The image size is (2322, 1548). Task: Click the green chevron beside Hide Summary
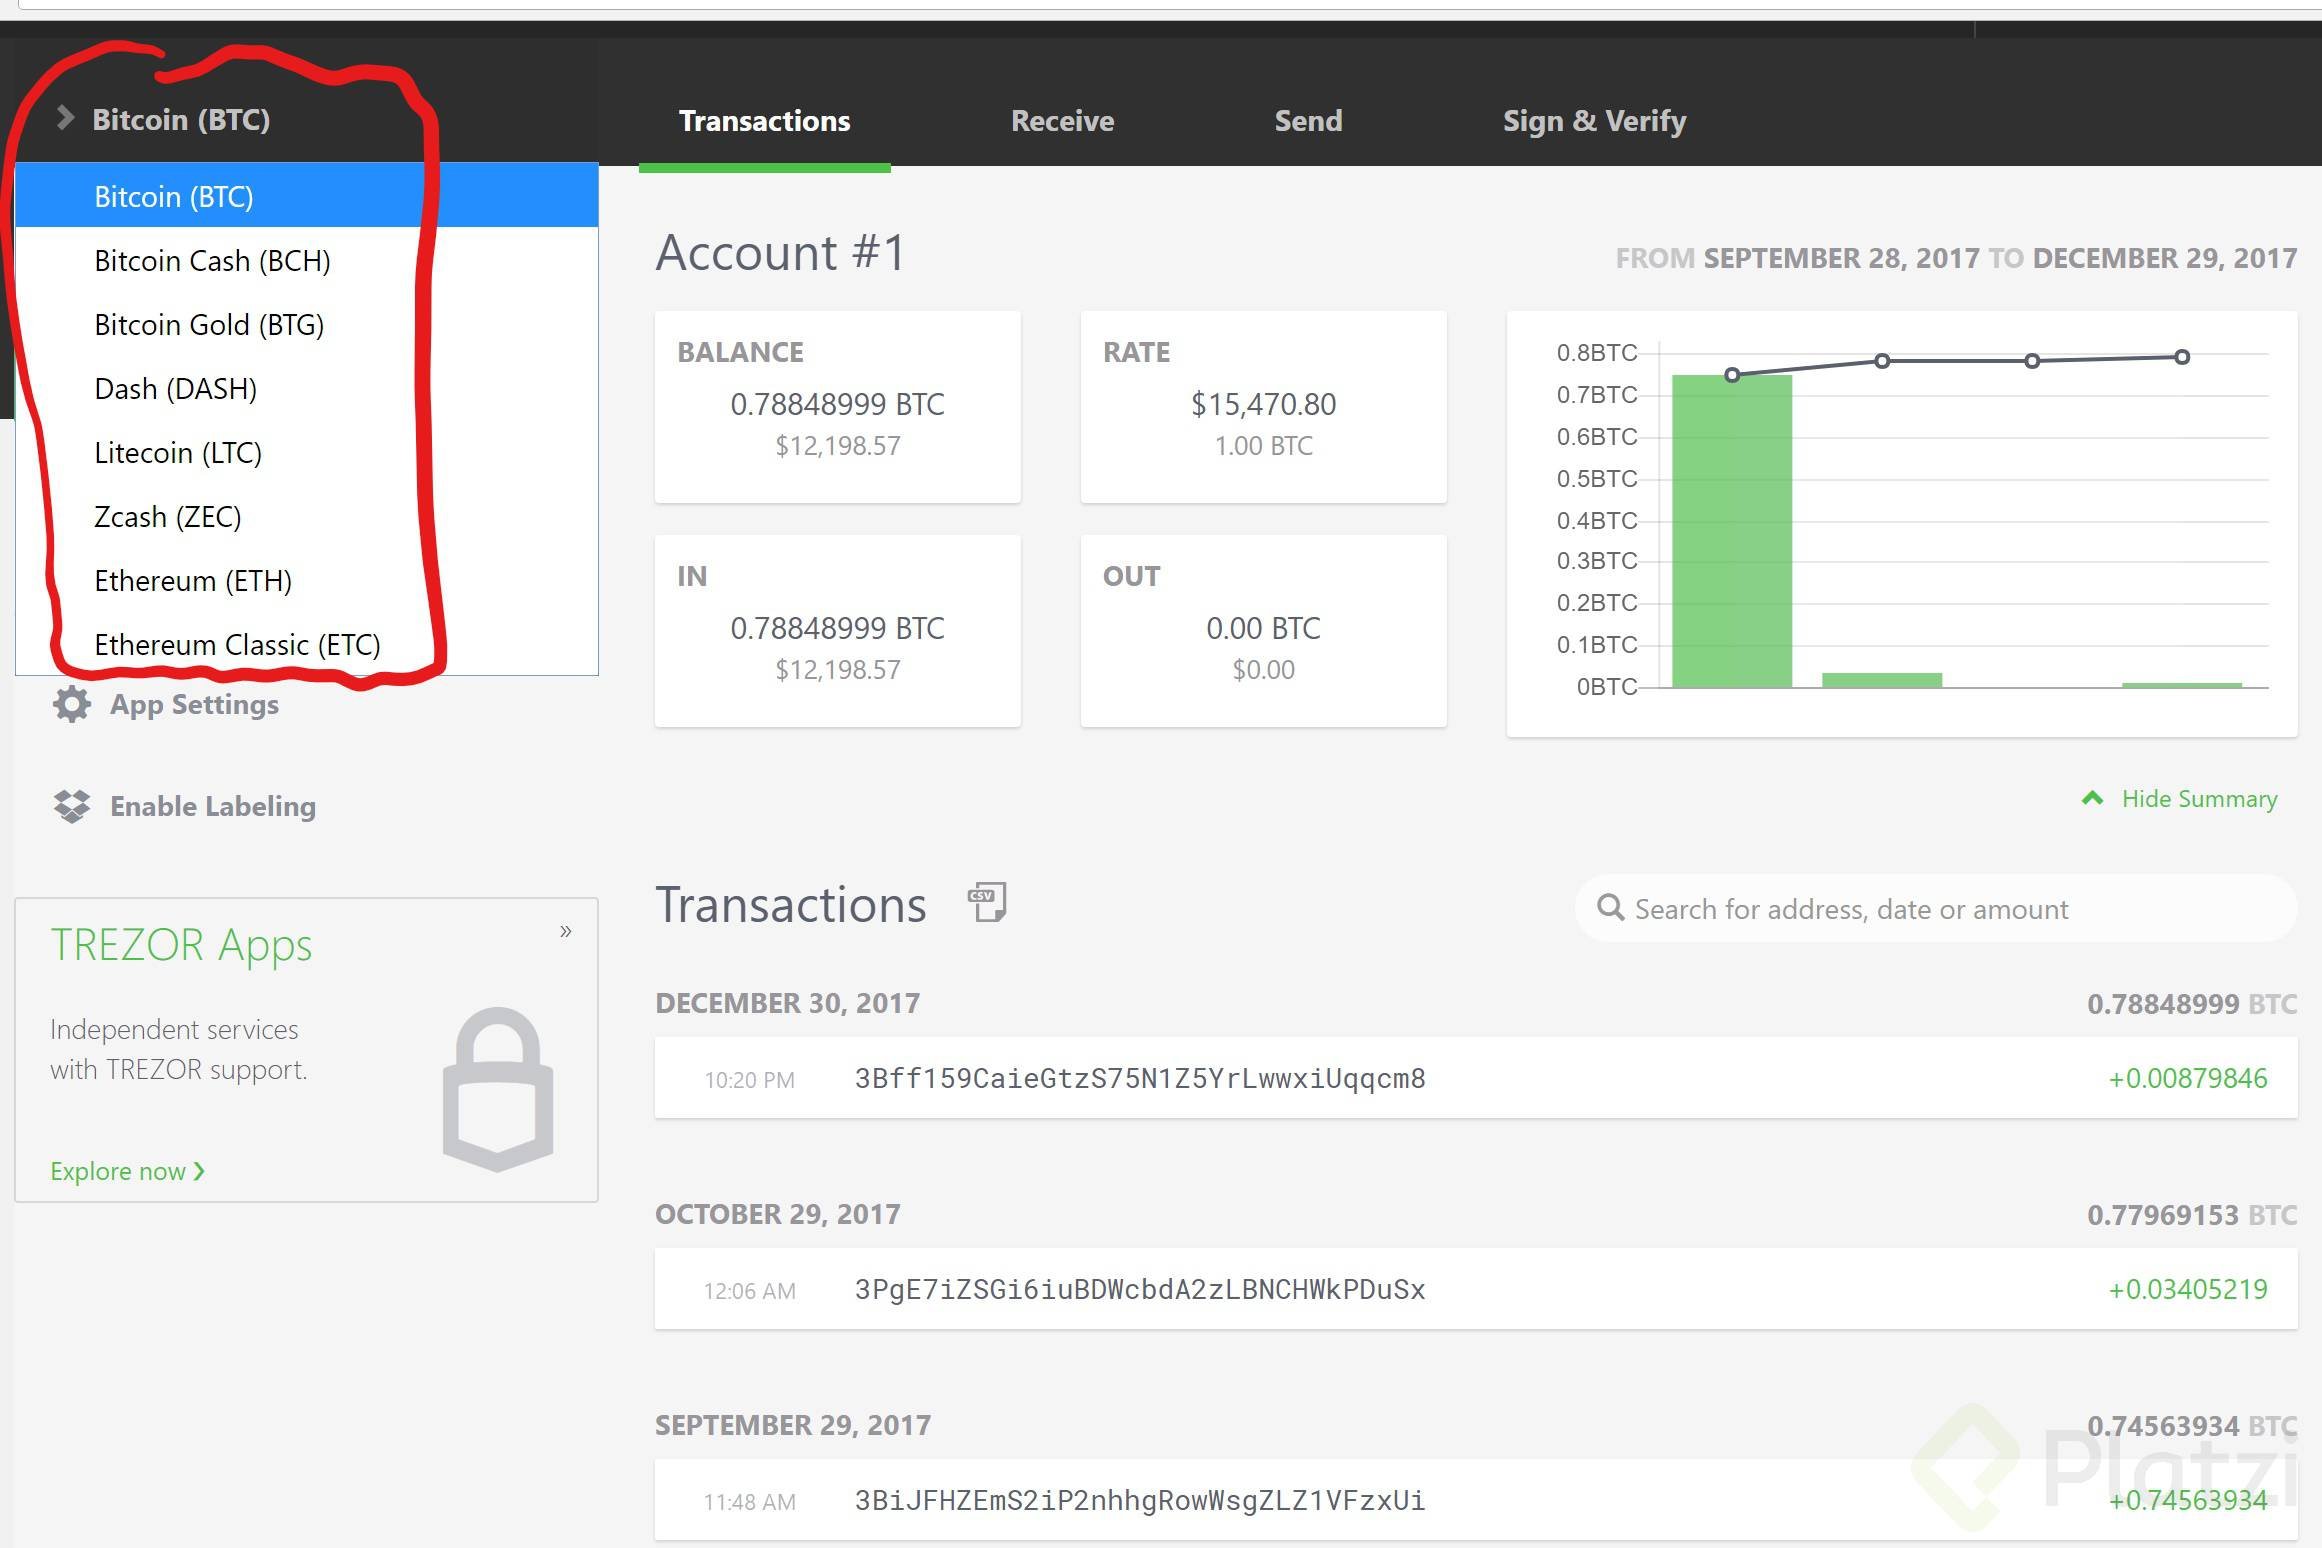tap(2092, 798)
